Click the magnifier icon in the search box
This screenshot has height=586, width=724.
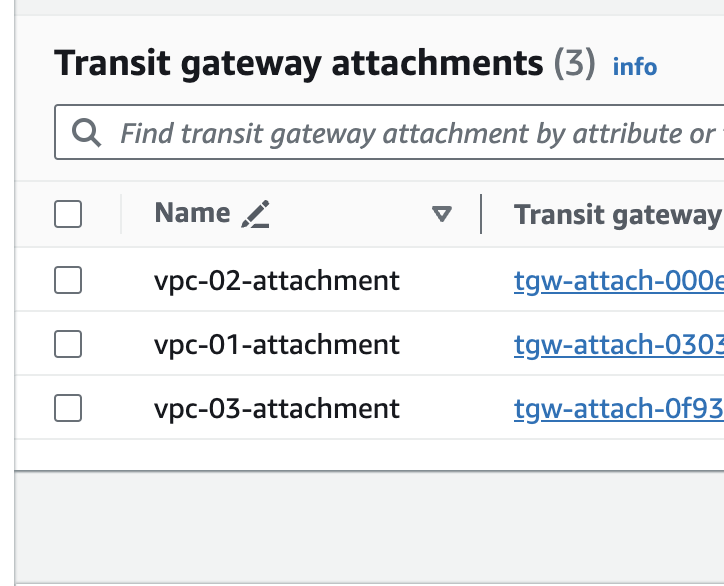[x=87, y=133]
